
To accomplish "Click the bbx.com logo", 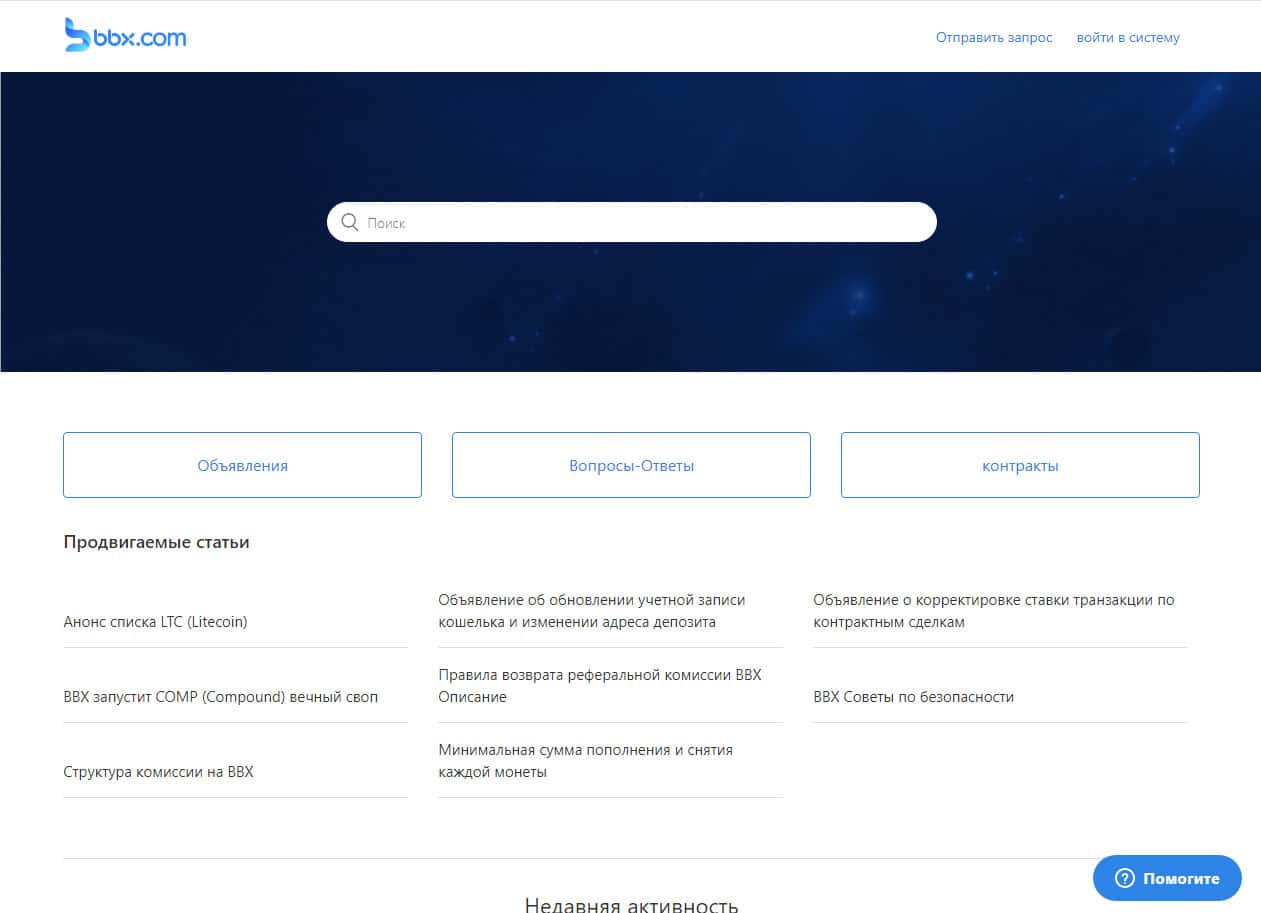I will pyautogui.click(x=125, y=36).
